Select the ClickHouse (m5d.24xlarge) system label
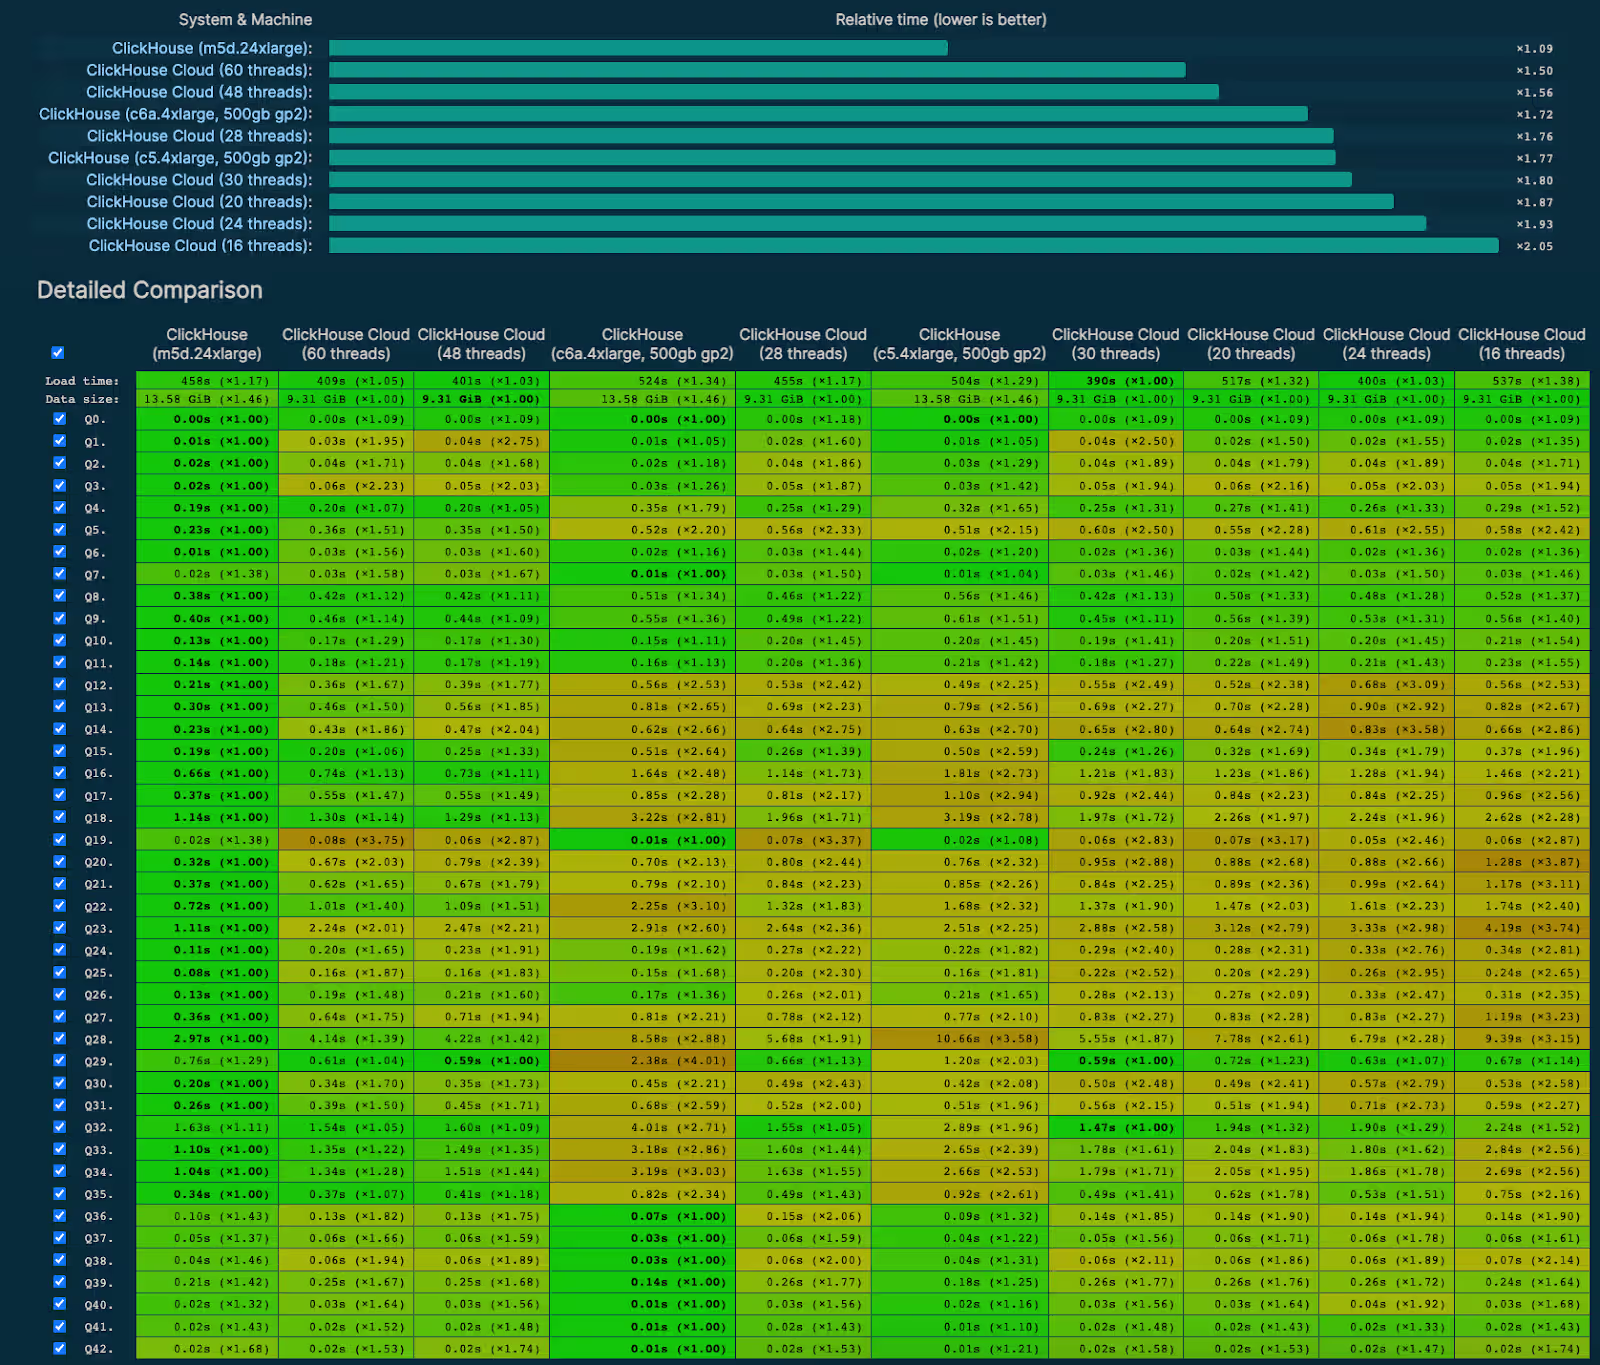 pyautogui.click(x=213, y=47)
